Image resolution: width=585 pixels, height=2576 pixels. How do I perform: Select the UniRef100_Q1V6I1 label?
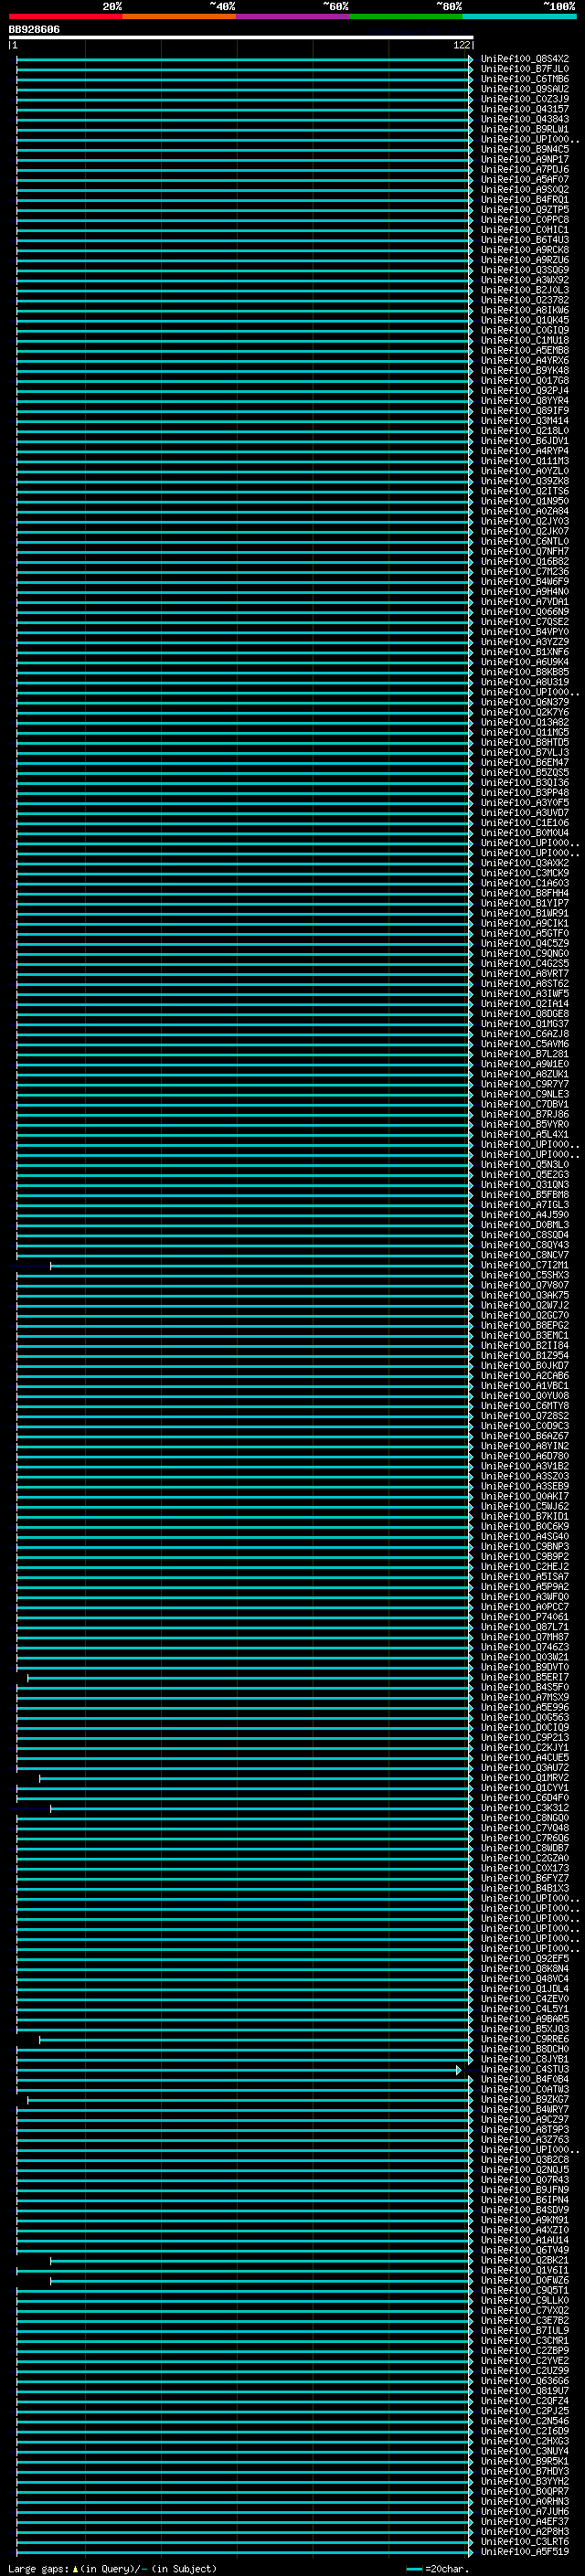[x=525, y=2270]
